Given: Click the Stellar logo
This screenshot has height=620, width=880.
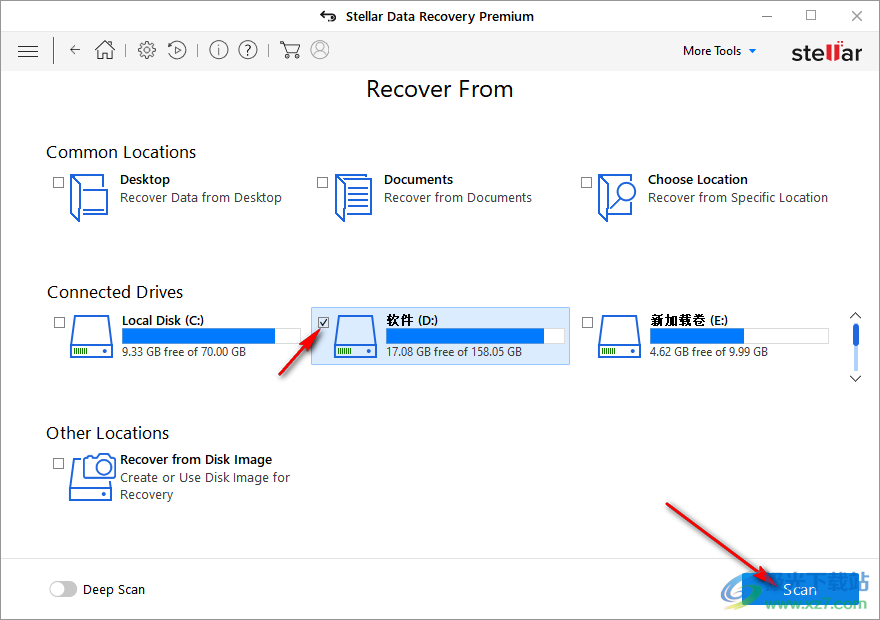Looking at the screenshot, I should click(x=826, y=52).
